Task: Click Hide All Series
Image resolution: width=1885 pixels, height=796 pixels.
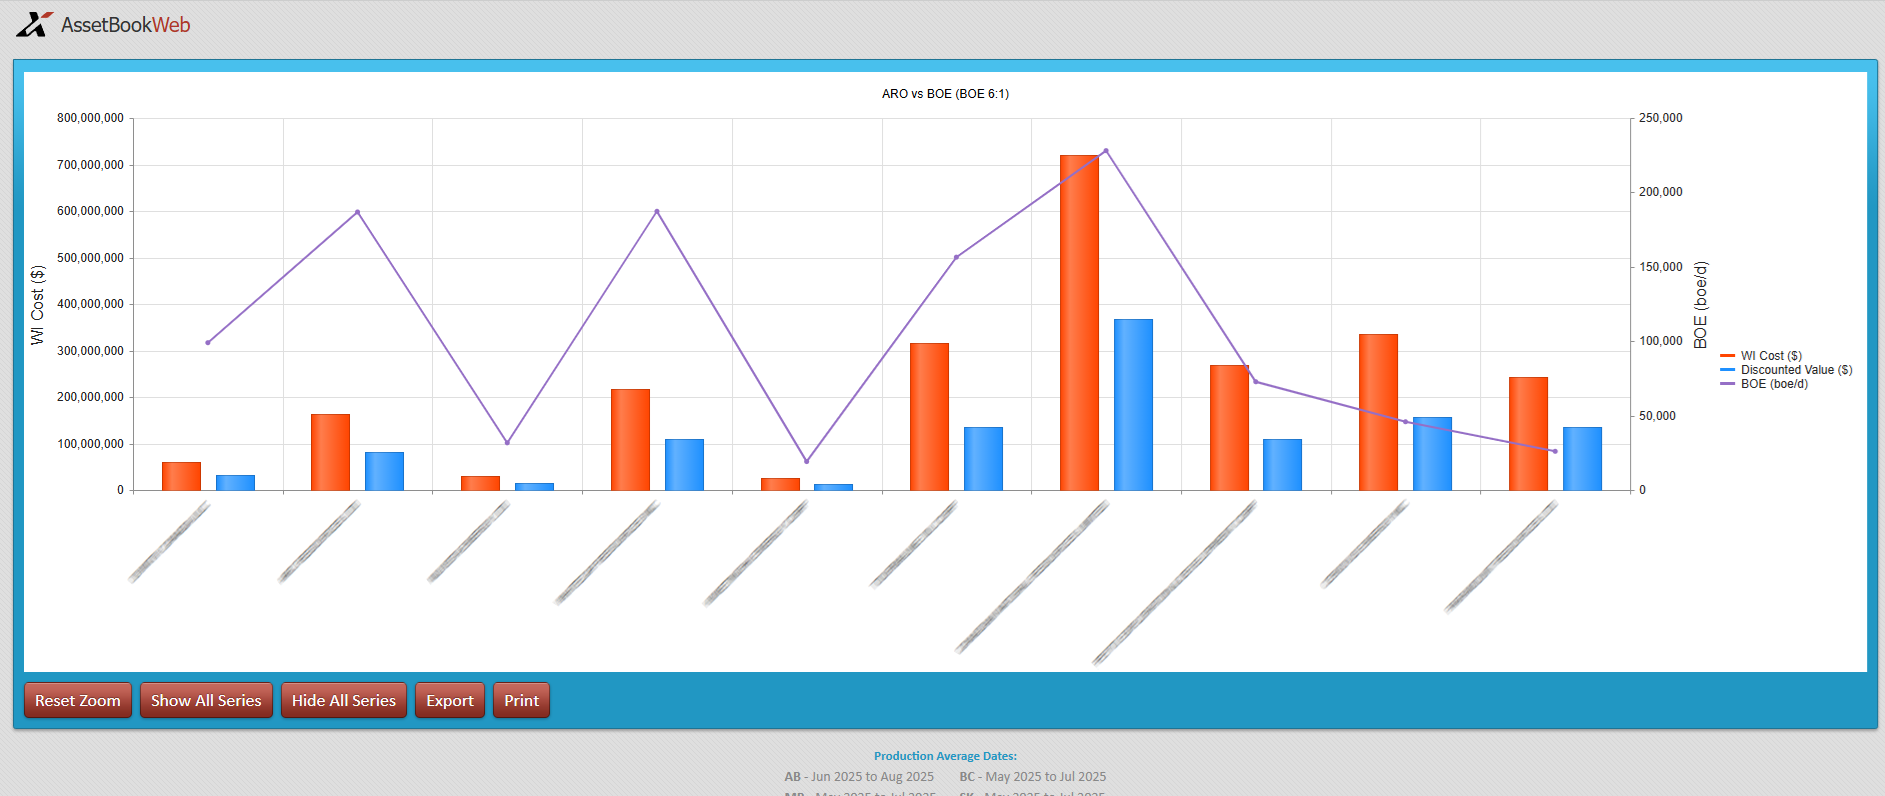Action: pyautogui.click(x=344, y=700)
